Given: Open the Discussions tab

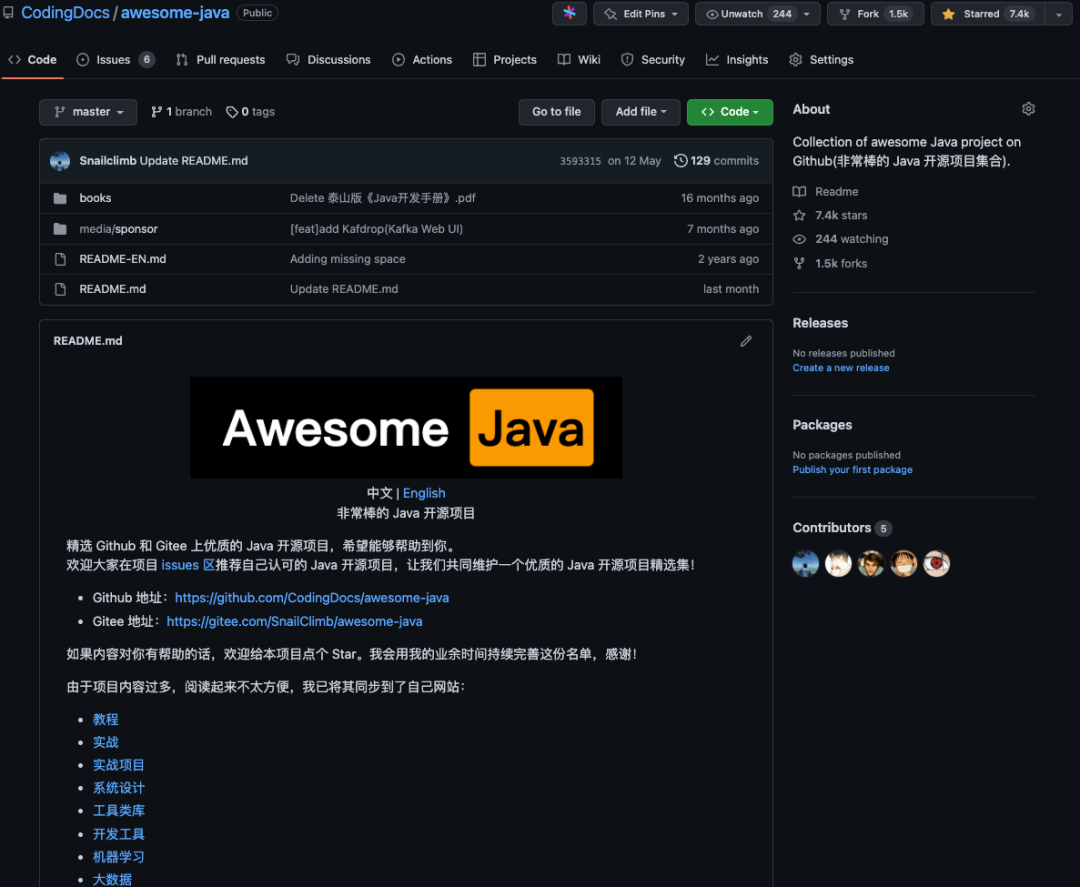Looking at the screenshot, I should coord(329,60).
